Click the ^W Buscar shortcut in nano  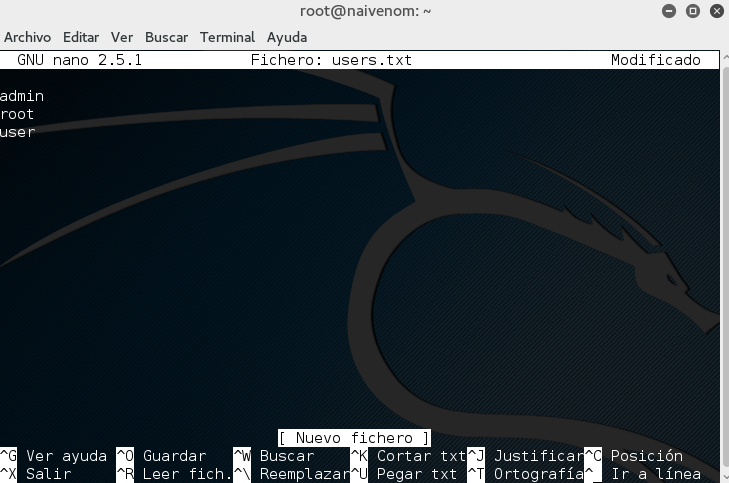tap(274, 456)
